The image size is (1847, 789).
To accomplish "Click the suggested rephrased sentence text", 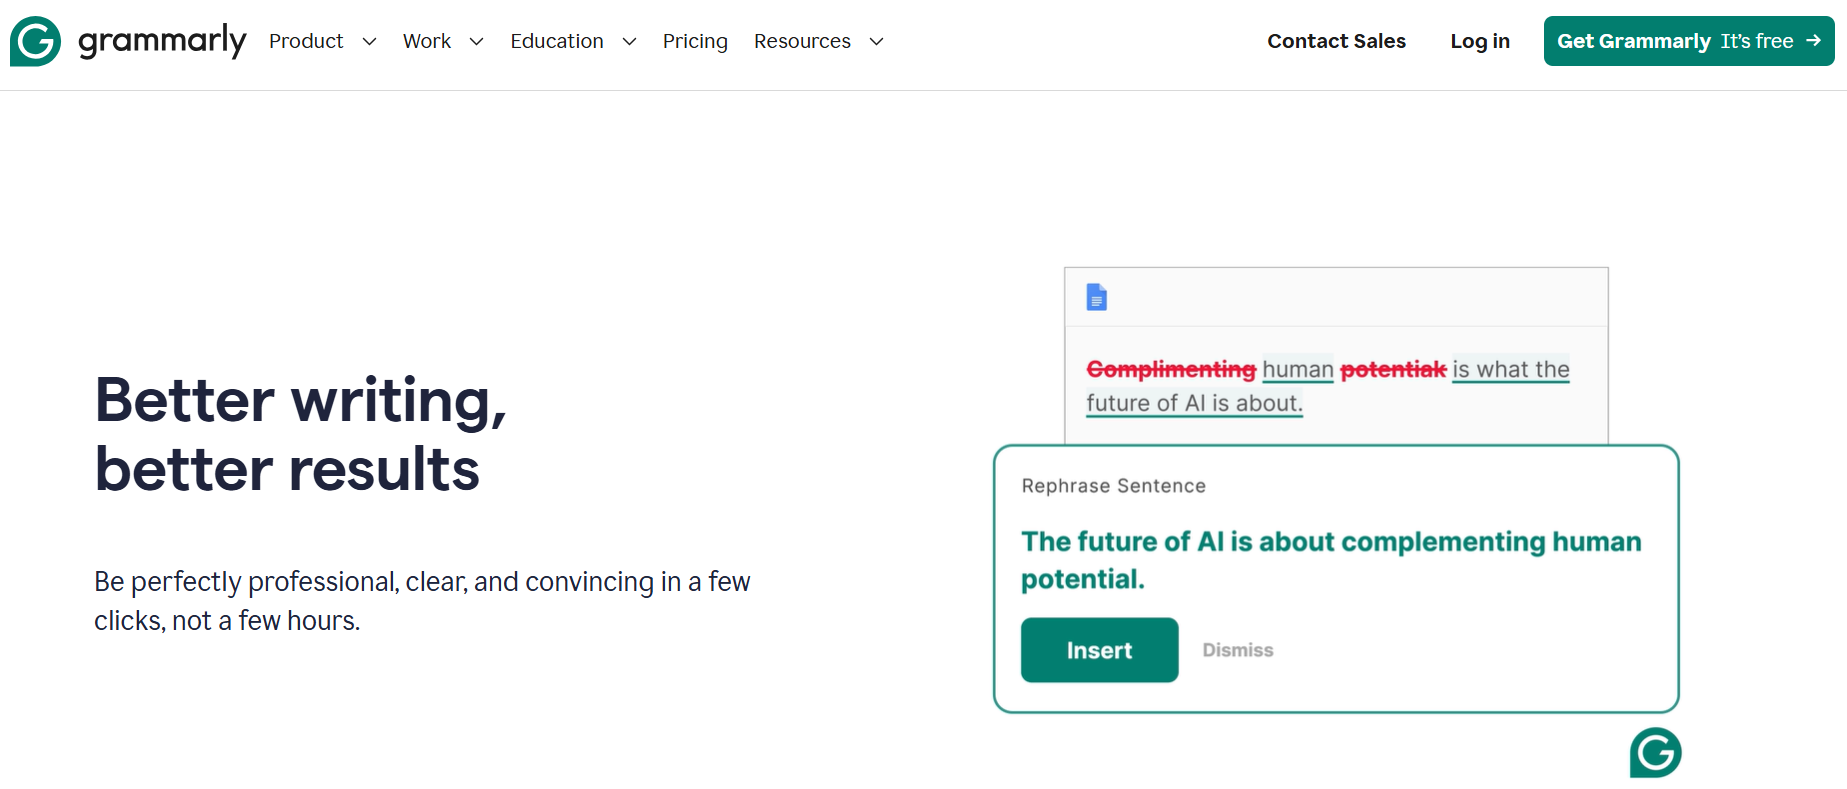I will tap(1331, 560).
